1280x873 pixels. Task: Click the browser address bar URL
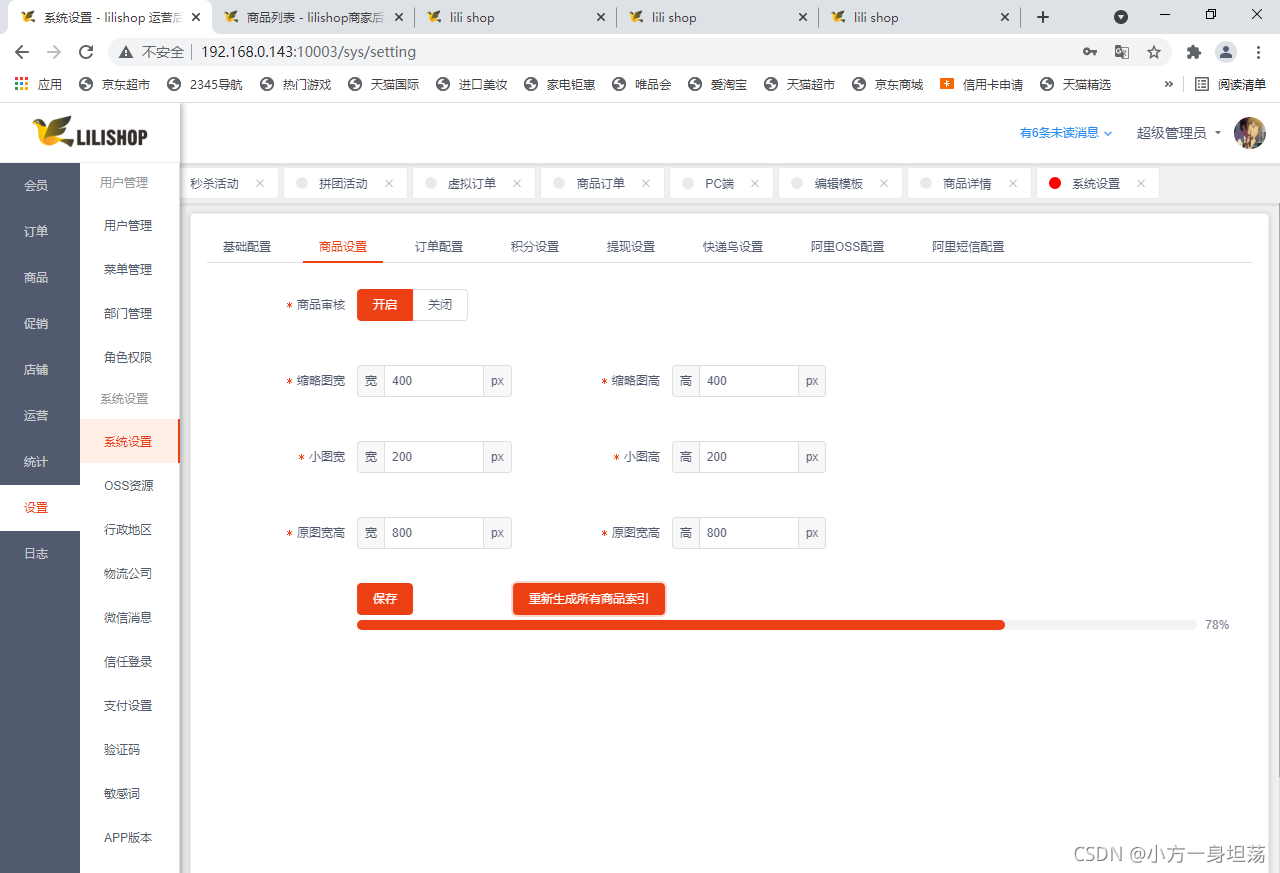click(x=308, y=52)
